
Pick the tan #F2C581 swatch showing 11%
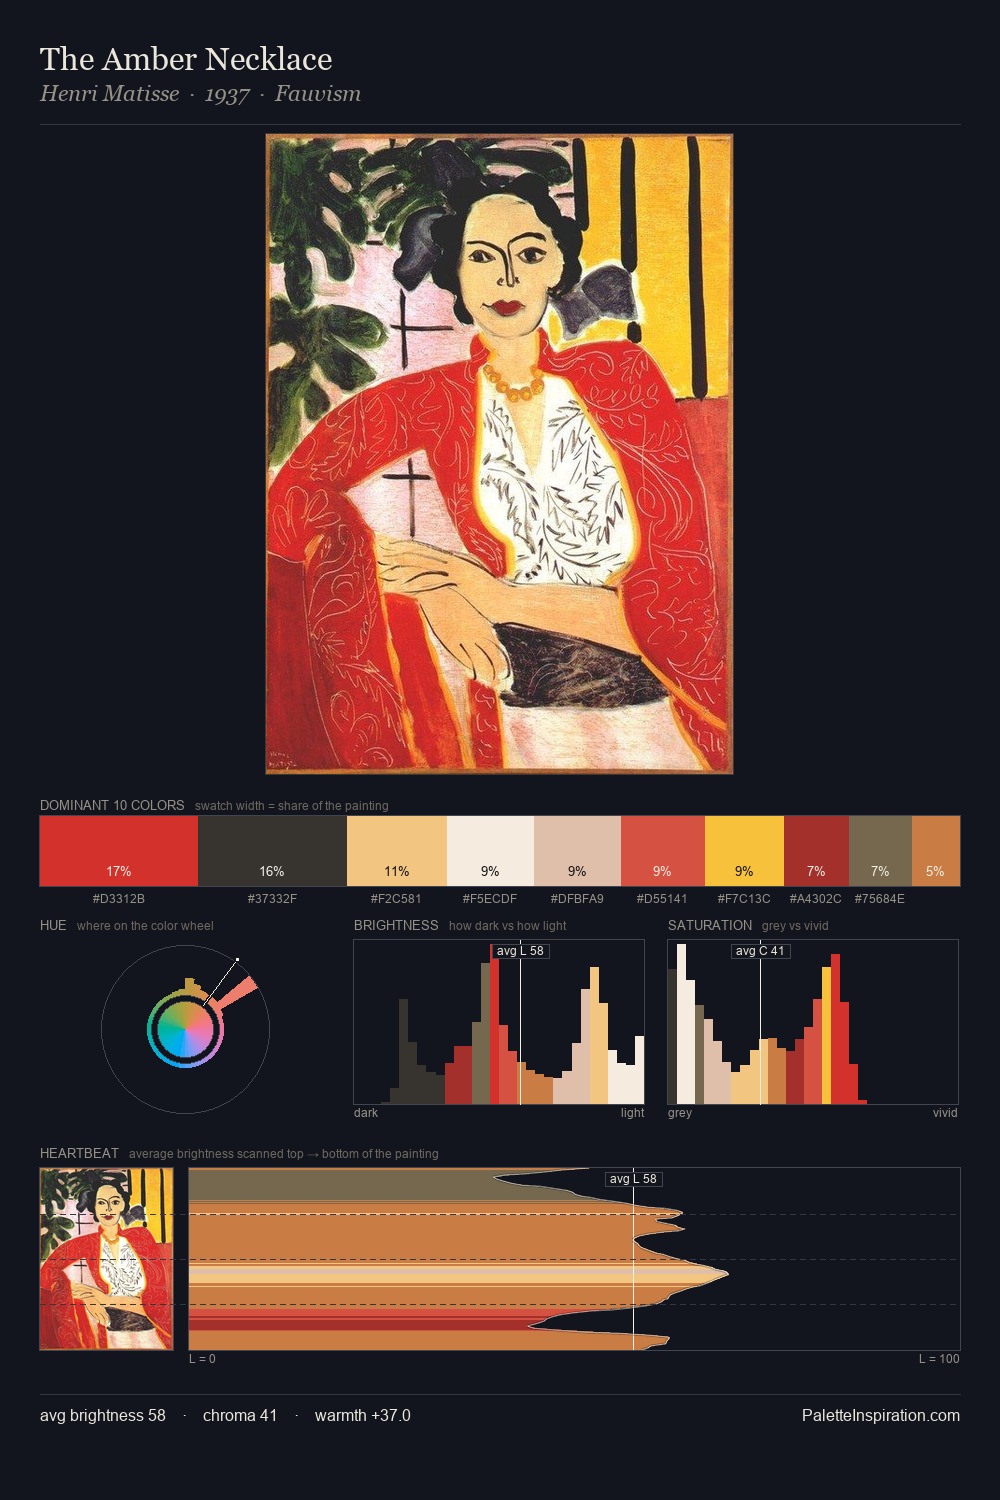click(x=397, y=851)
